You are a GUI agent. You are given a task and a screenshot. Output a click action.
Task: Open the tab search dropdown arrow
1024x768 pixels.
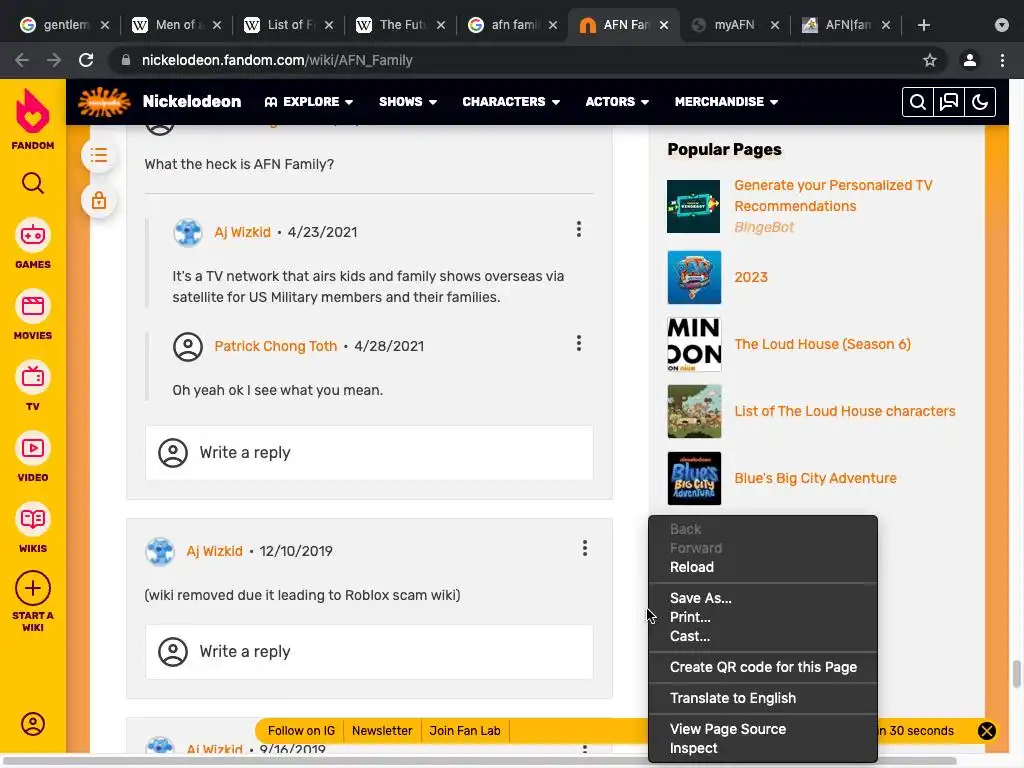[1002, 25]
